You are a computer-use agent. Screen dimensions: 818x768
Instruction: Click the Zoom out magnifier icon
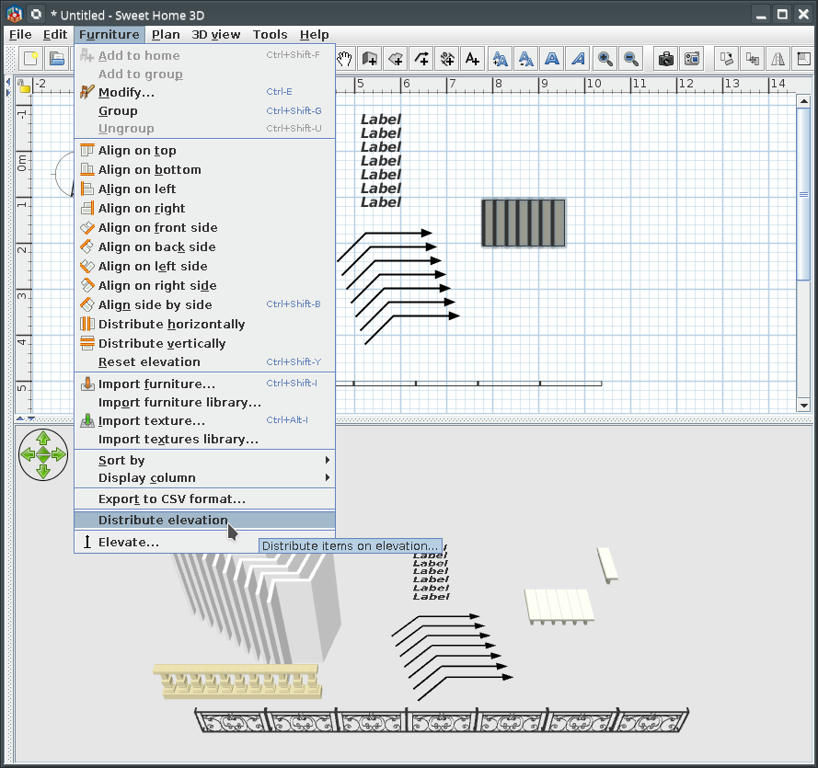pos(631,58)
